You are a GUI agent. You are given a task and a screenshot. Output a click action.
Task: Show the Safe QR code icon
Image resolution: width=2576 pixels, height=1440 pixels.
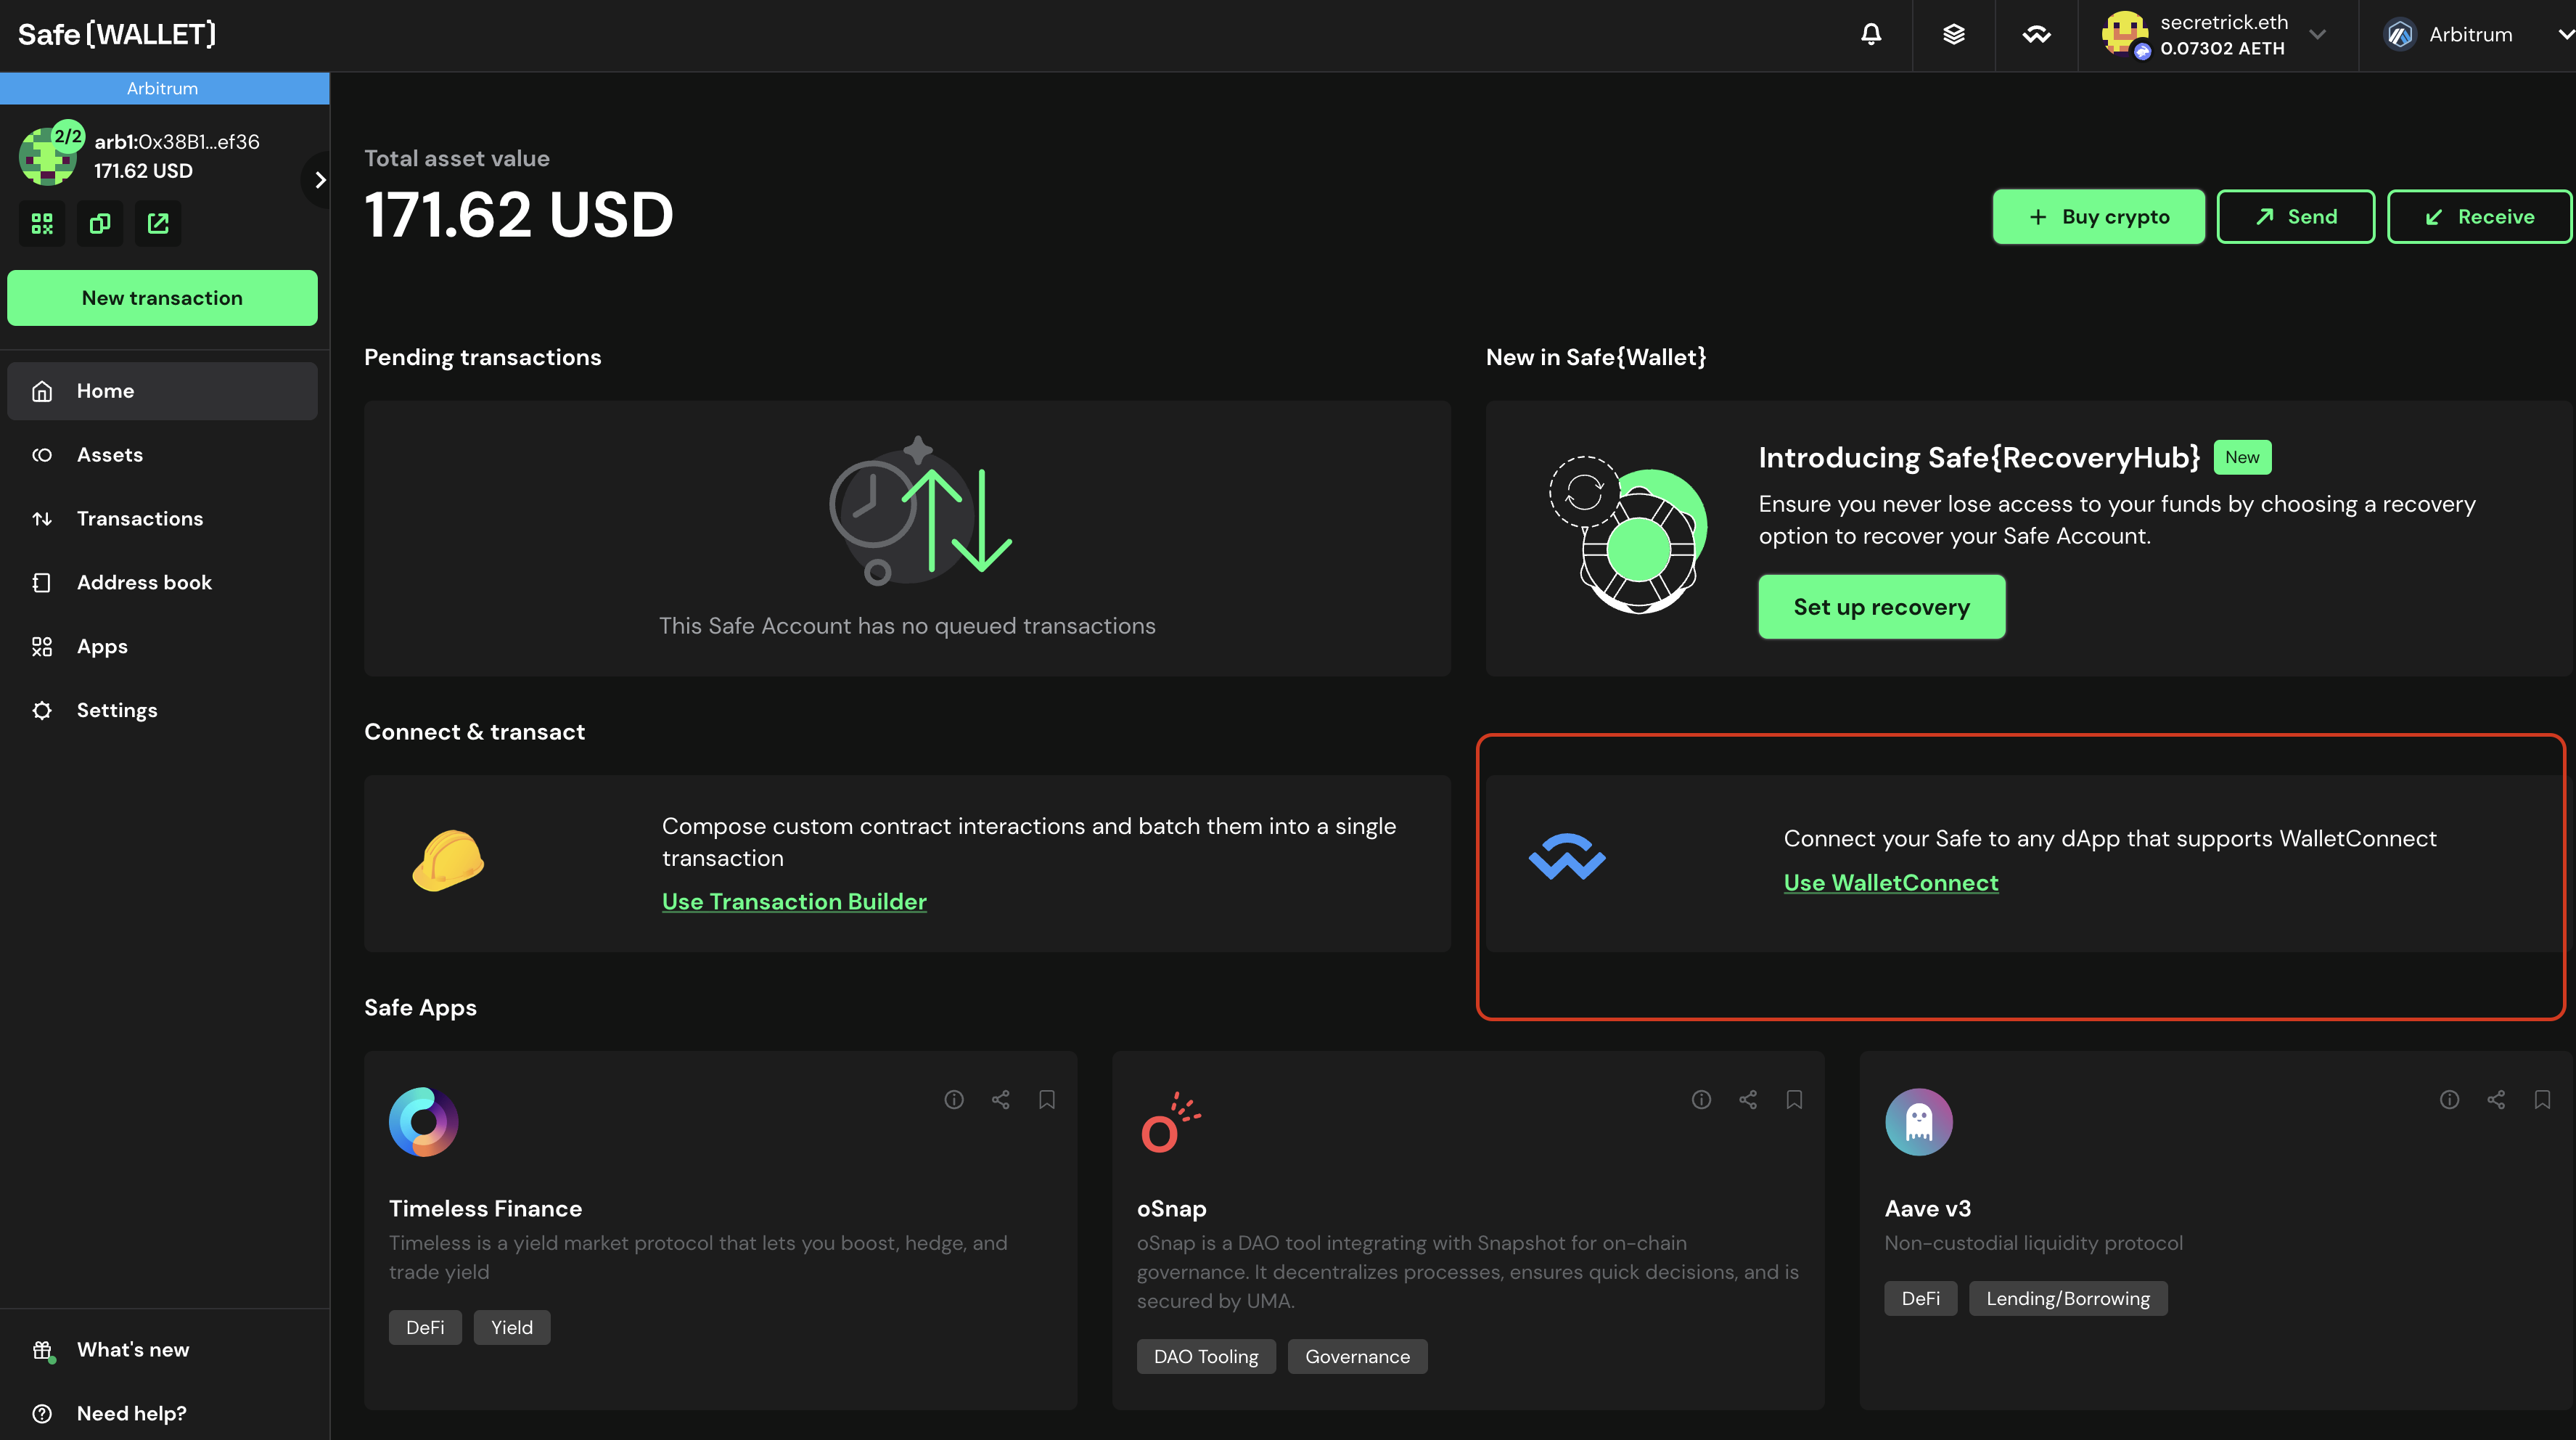[42, 223]
